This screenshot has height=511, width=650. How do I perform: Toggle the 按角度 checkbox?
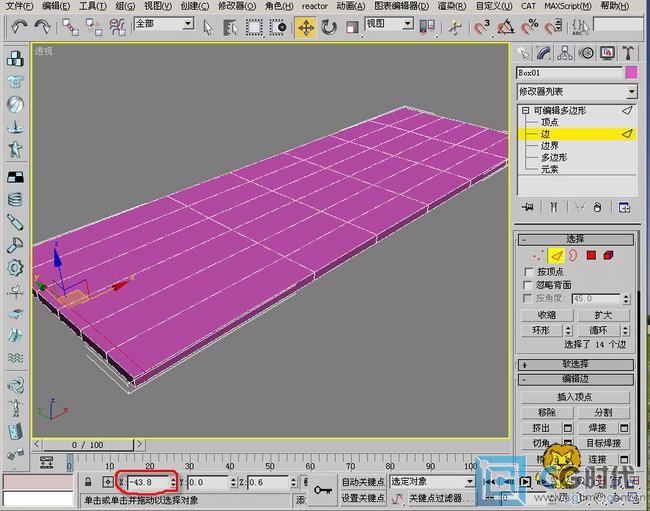(527, 298)
